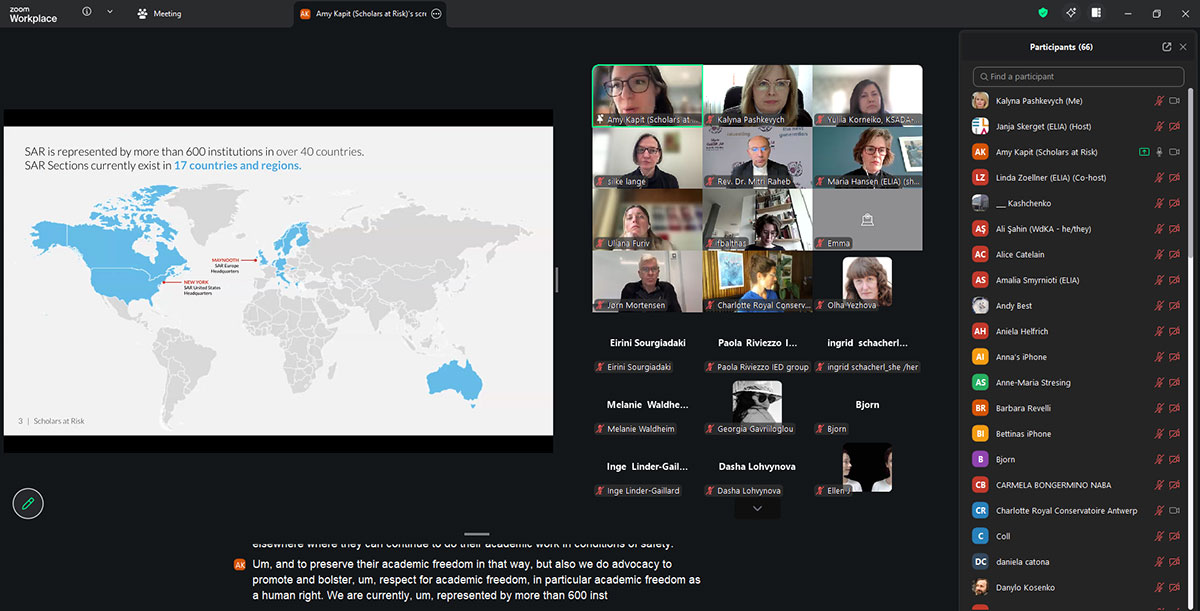Click the green annotate pencil button
Image resolution: width=1200 pixels, height=611 pixels.
(x=28, y=503)
